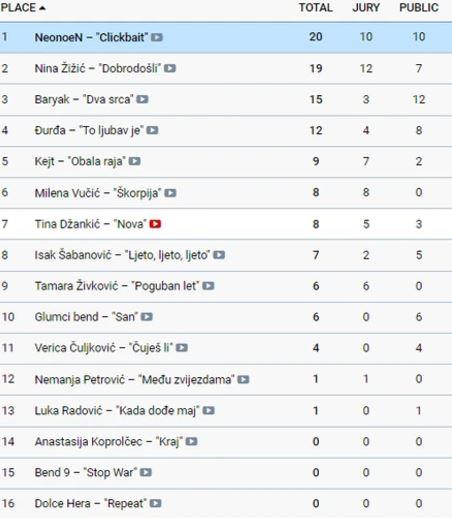Play Glumci bend San video
This screenshot has height=518, width=452.
coord(147,317)
